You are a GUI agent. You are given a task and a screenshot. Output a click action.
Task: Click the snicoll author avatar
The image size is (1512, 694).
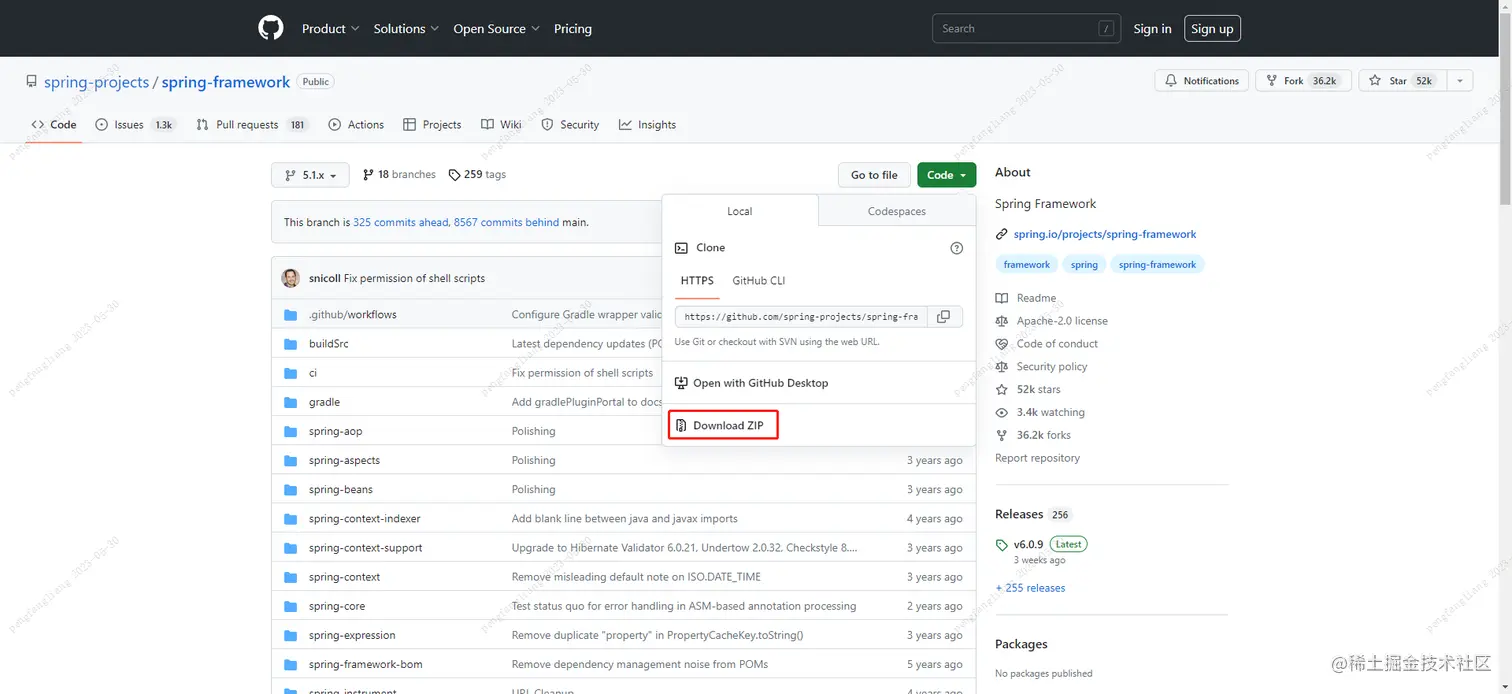(291, 278)
